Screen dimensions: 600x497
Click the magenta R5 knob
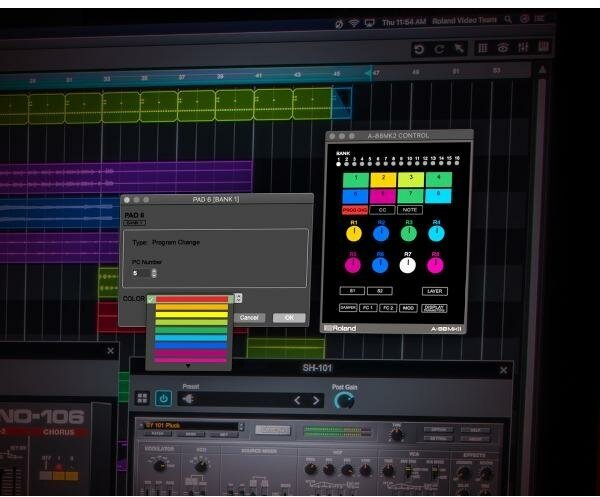353,266
